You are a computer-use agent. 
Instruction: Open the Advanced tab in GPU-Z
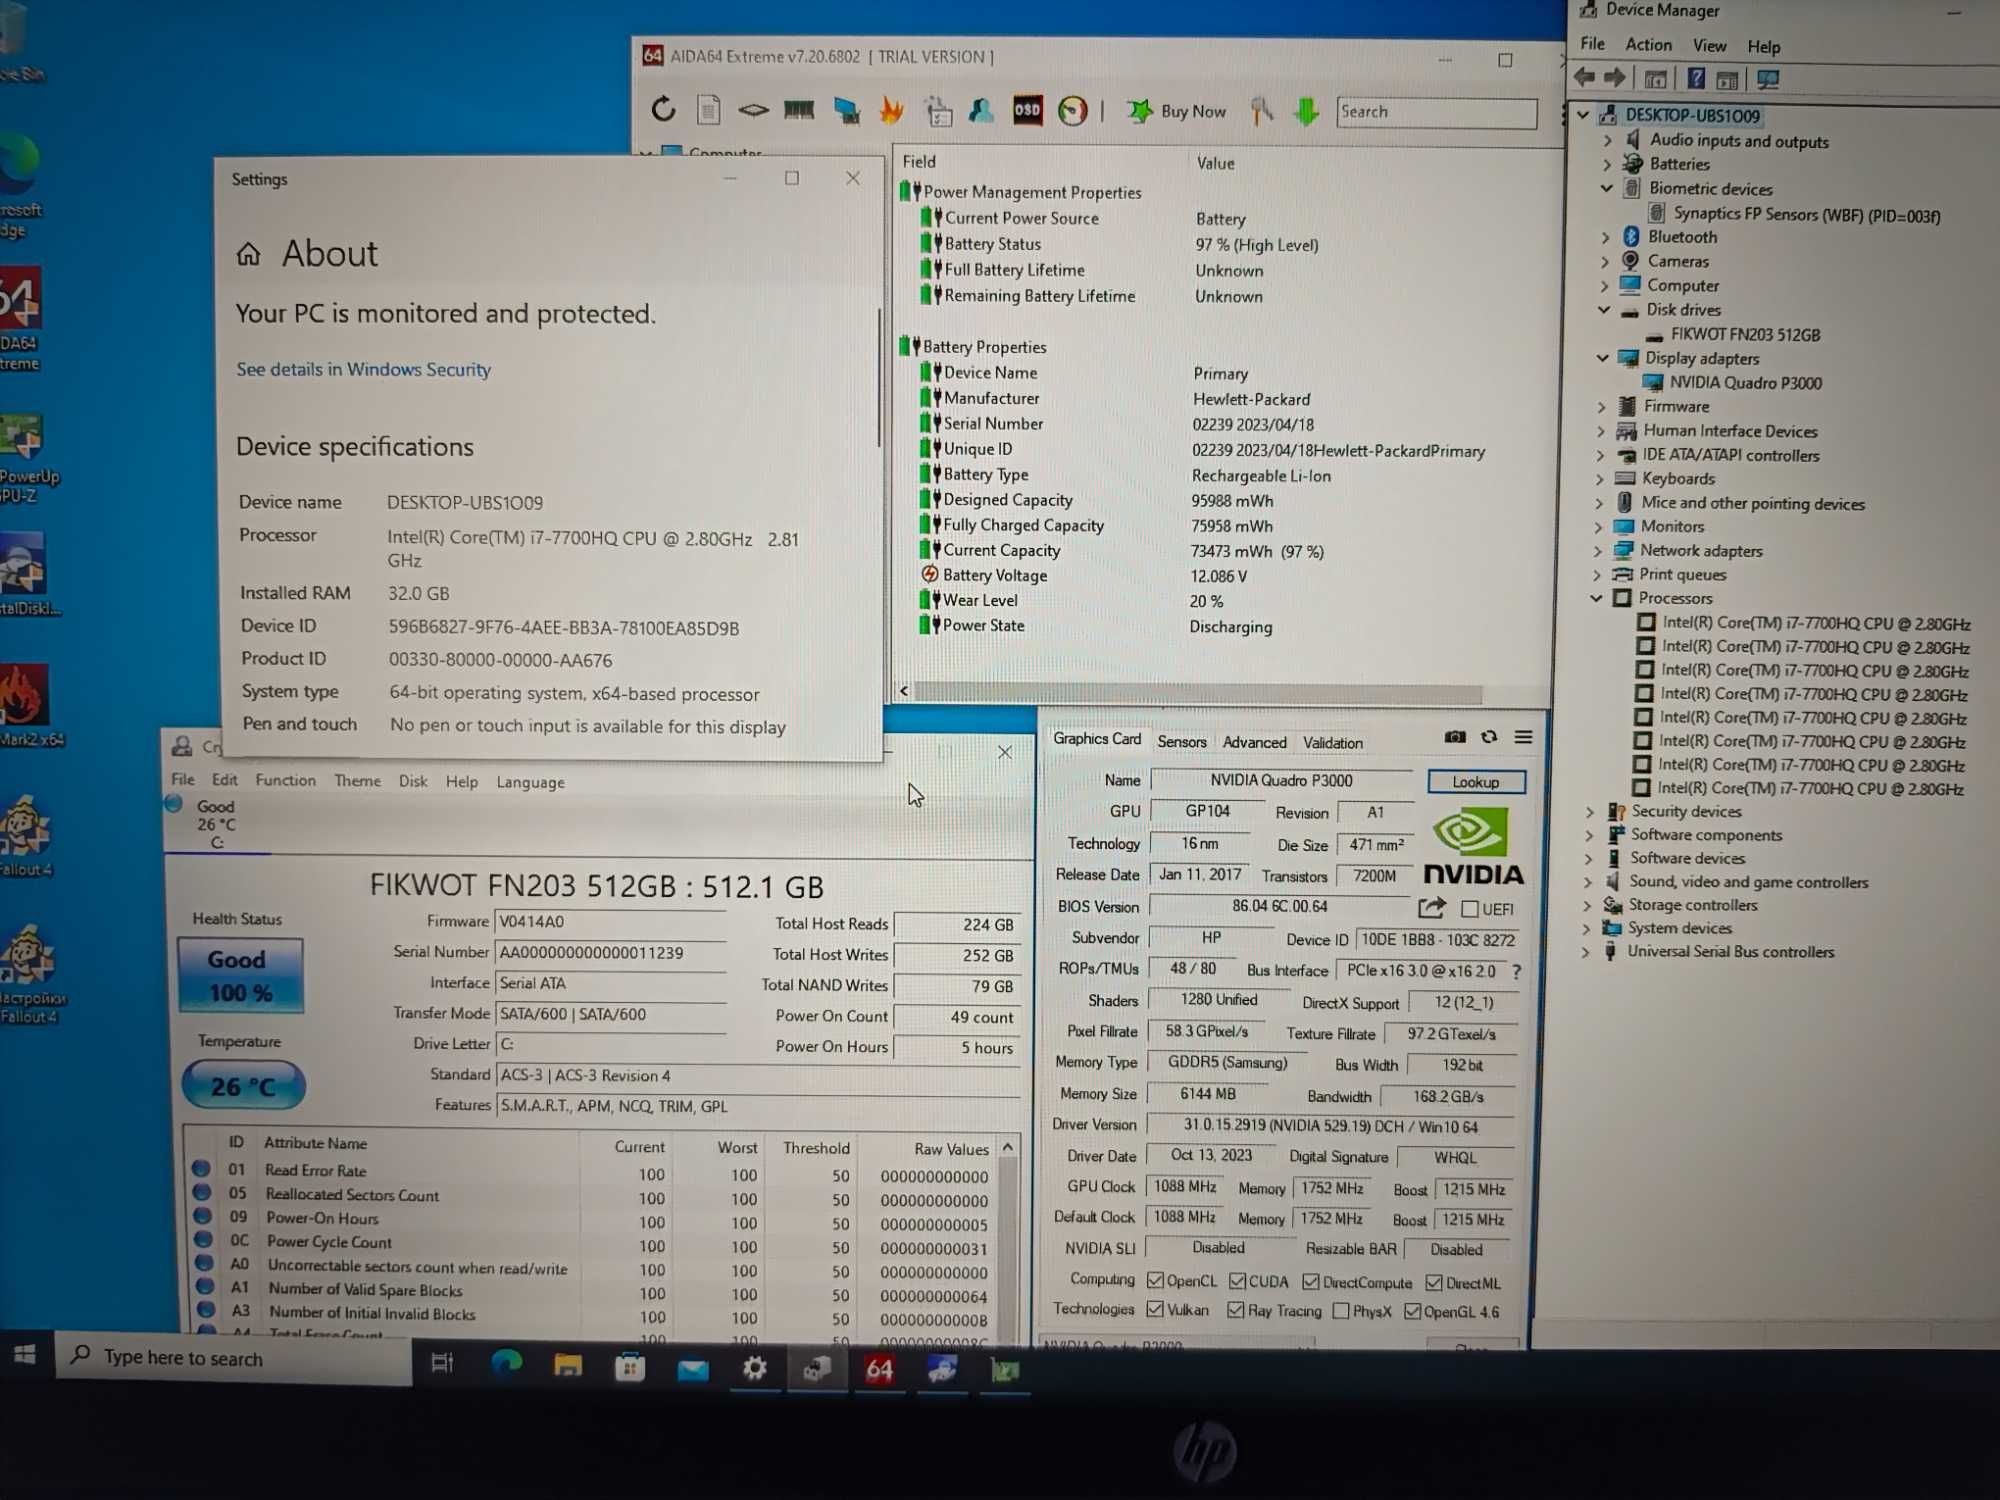(1255, 742)
